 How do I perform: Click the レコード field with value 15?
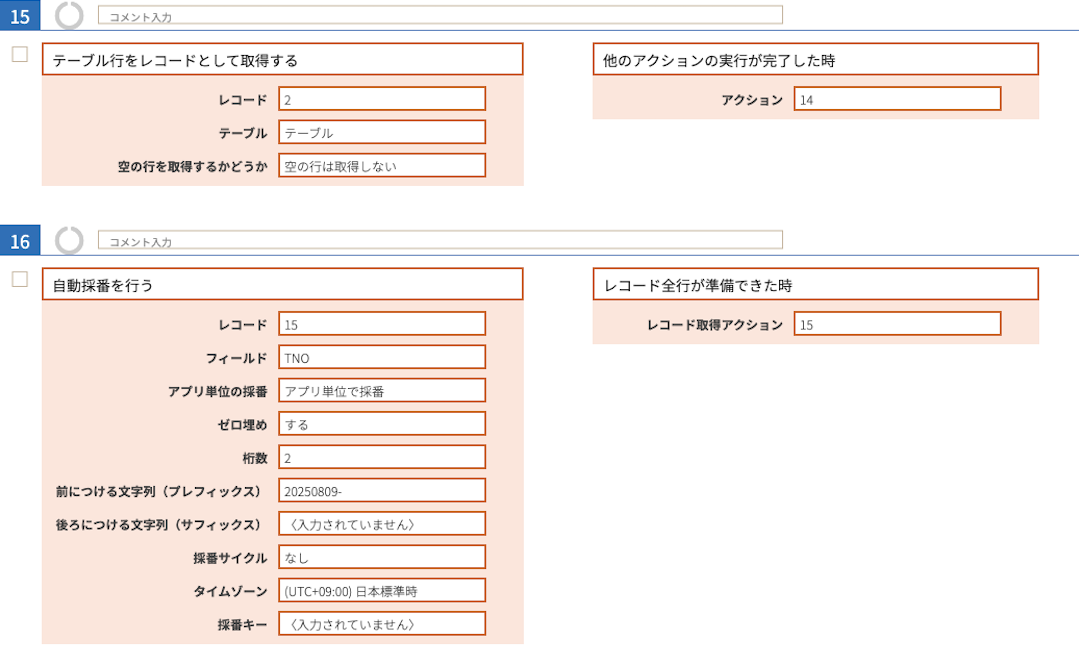[382, 324]
